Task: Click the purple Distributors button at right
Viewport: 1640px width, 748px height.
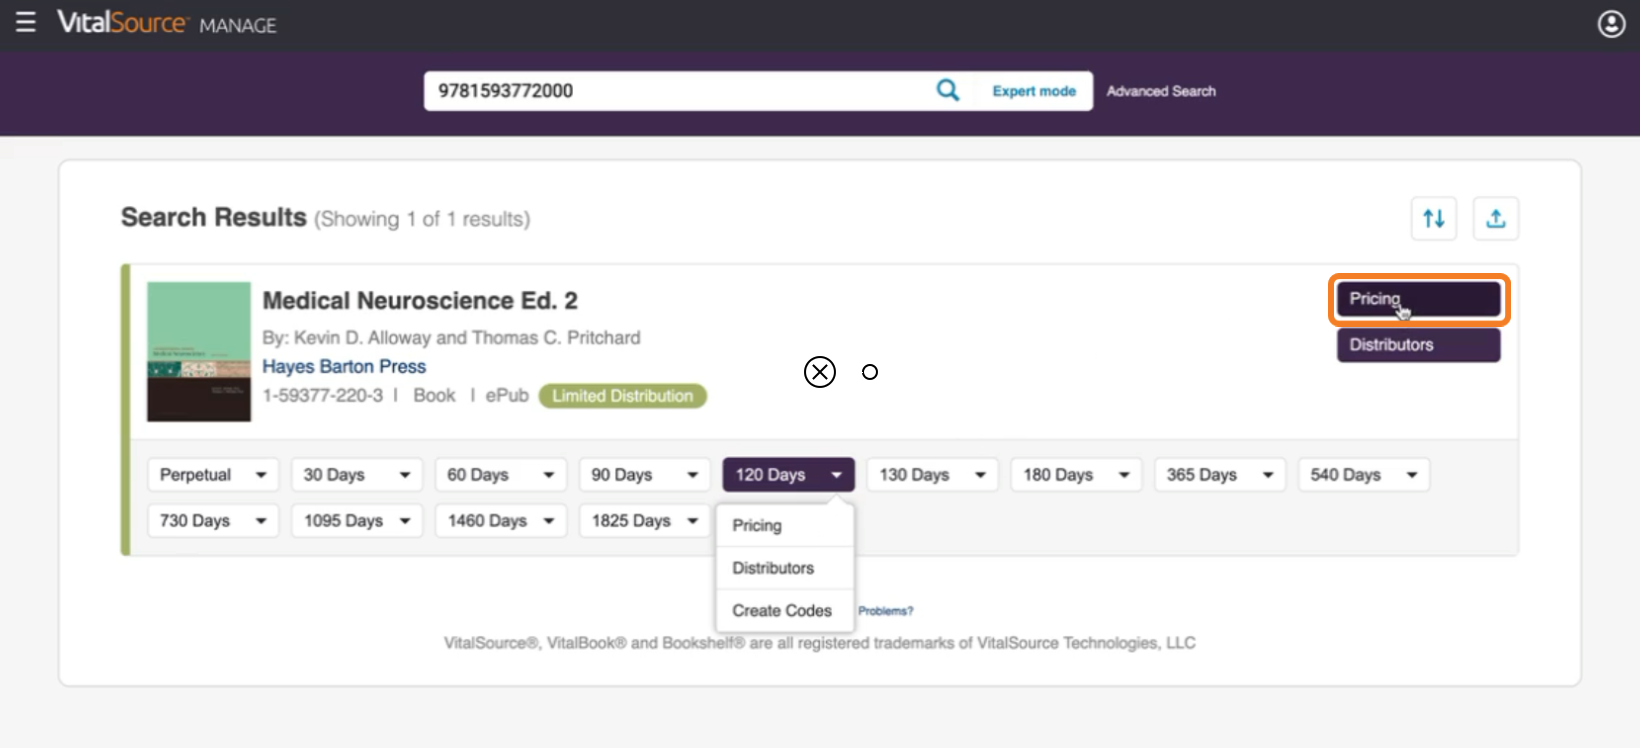Action: (1418, 345)
